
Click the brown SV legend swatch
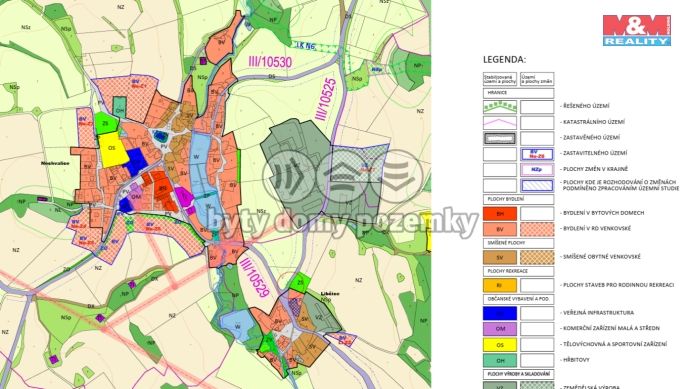click(x=500, y=257)
